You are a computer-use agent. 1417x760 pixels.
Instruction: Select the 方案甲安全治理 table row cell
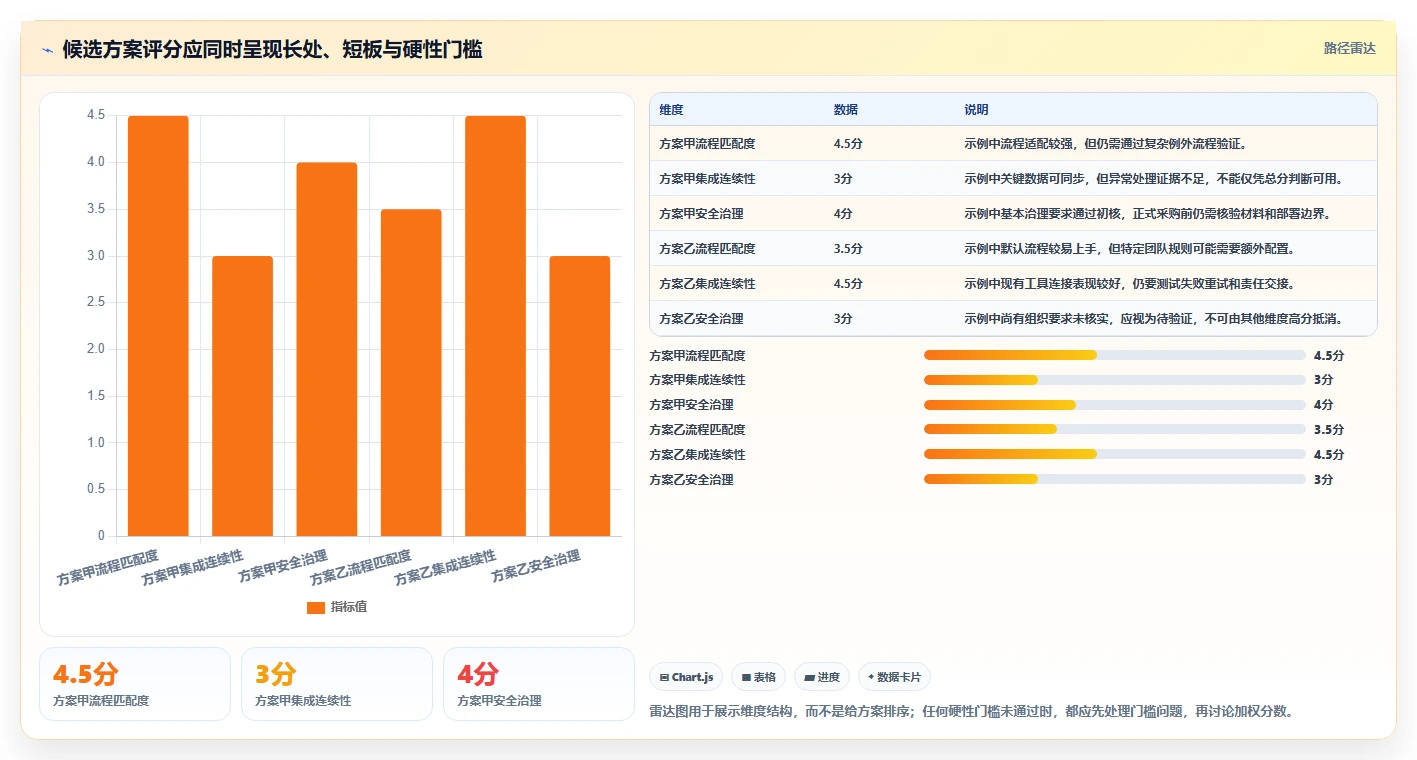pyautogui.click(x=701, y=214)
